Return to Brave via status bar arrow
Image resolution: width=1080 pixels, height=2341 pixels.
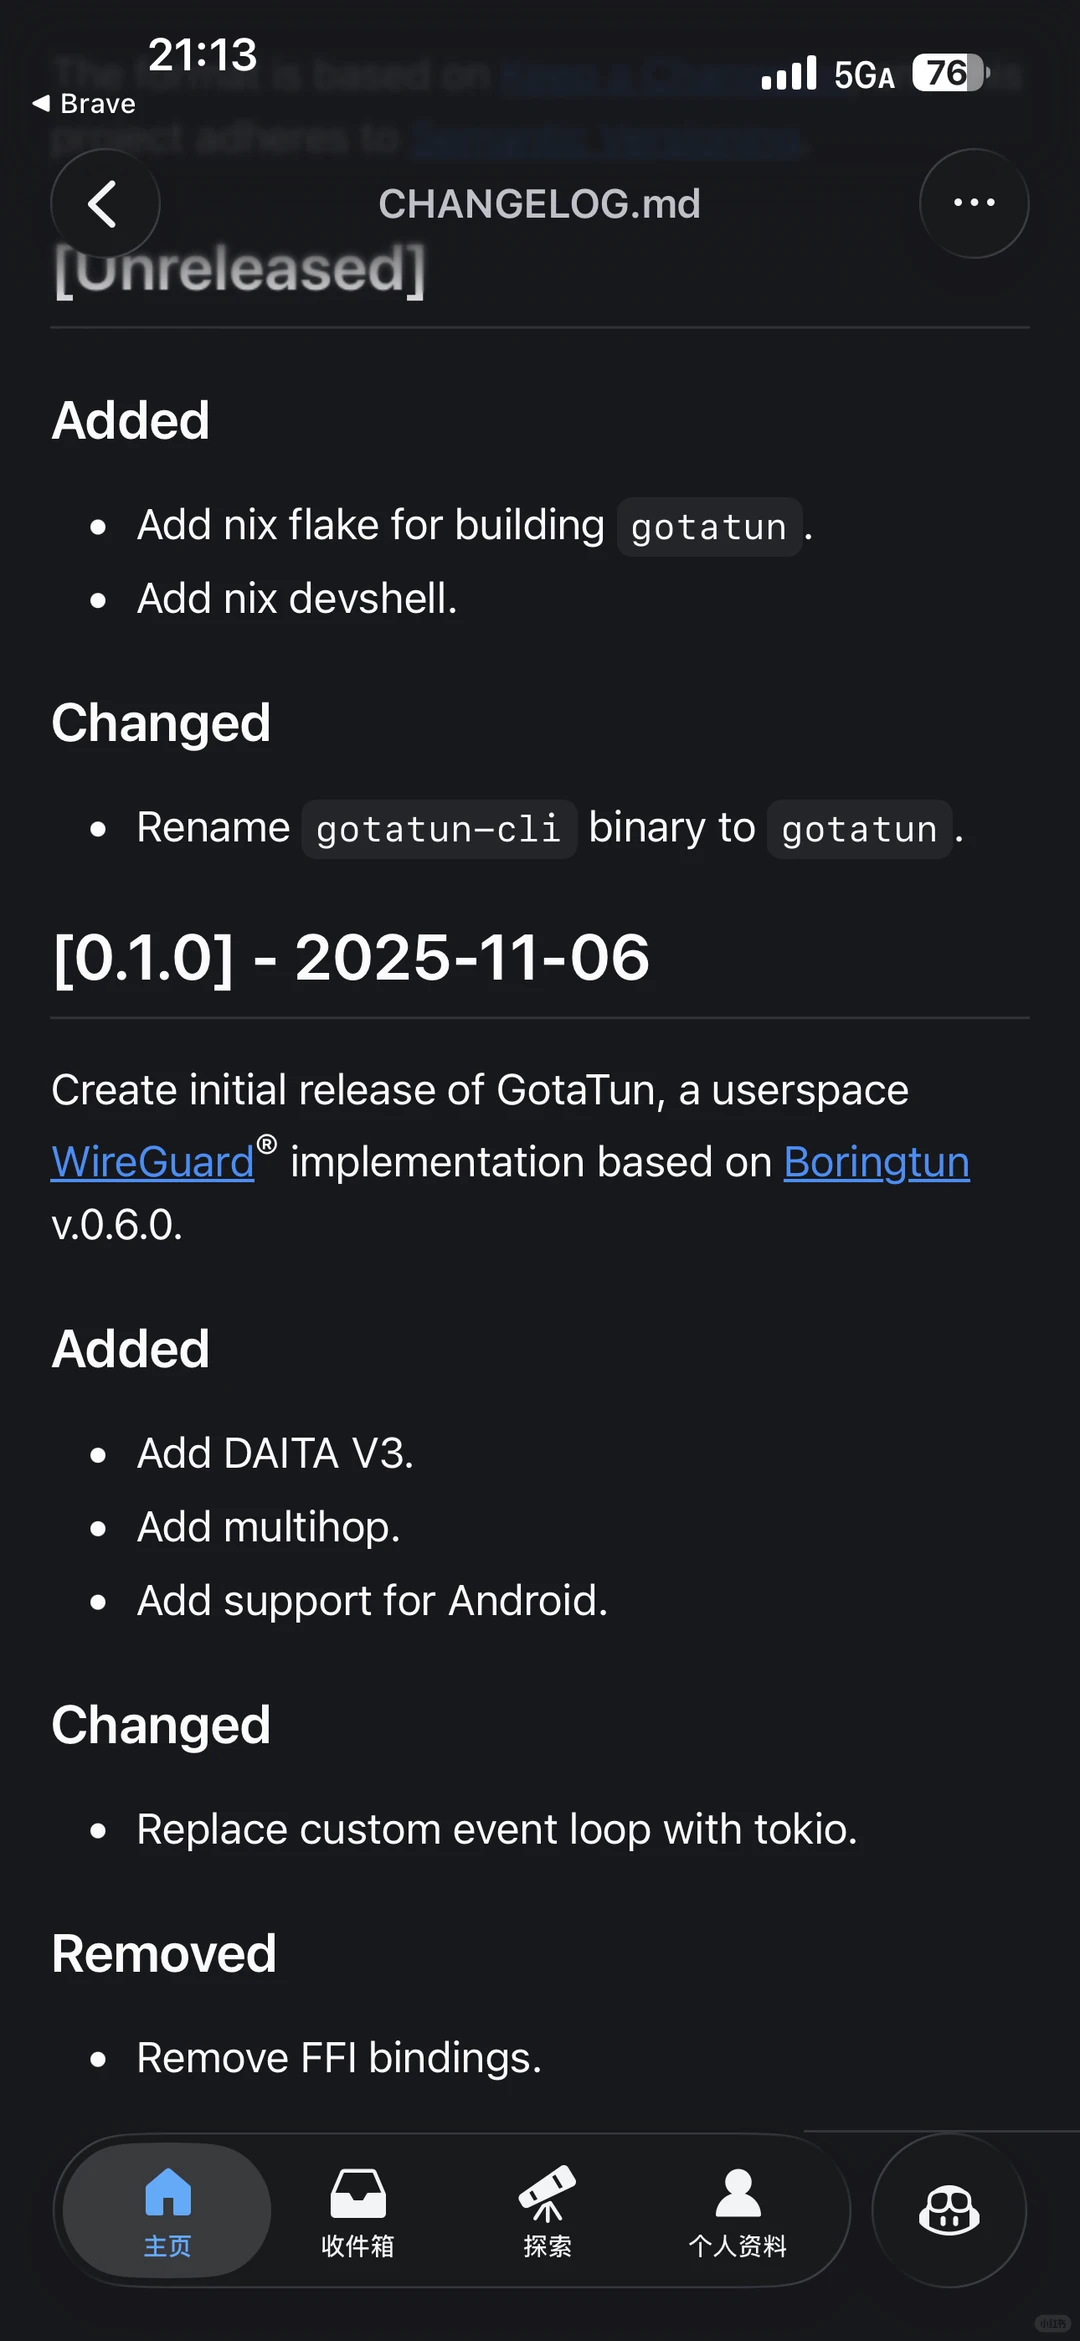tap(84, 104)
